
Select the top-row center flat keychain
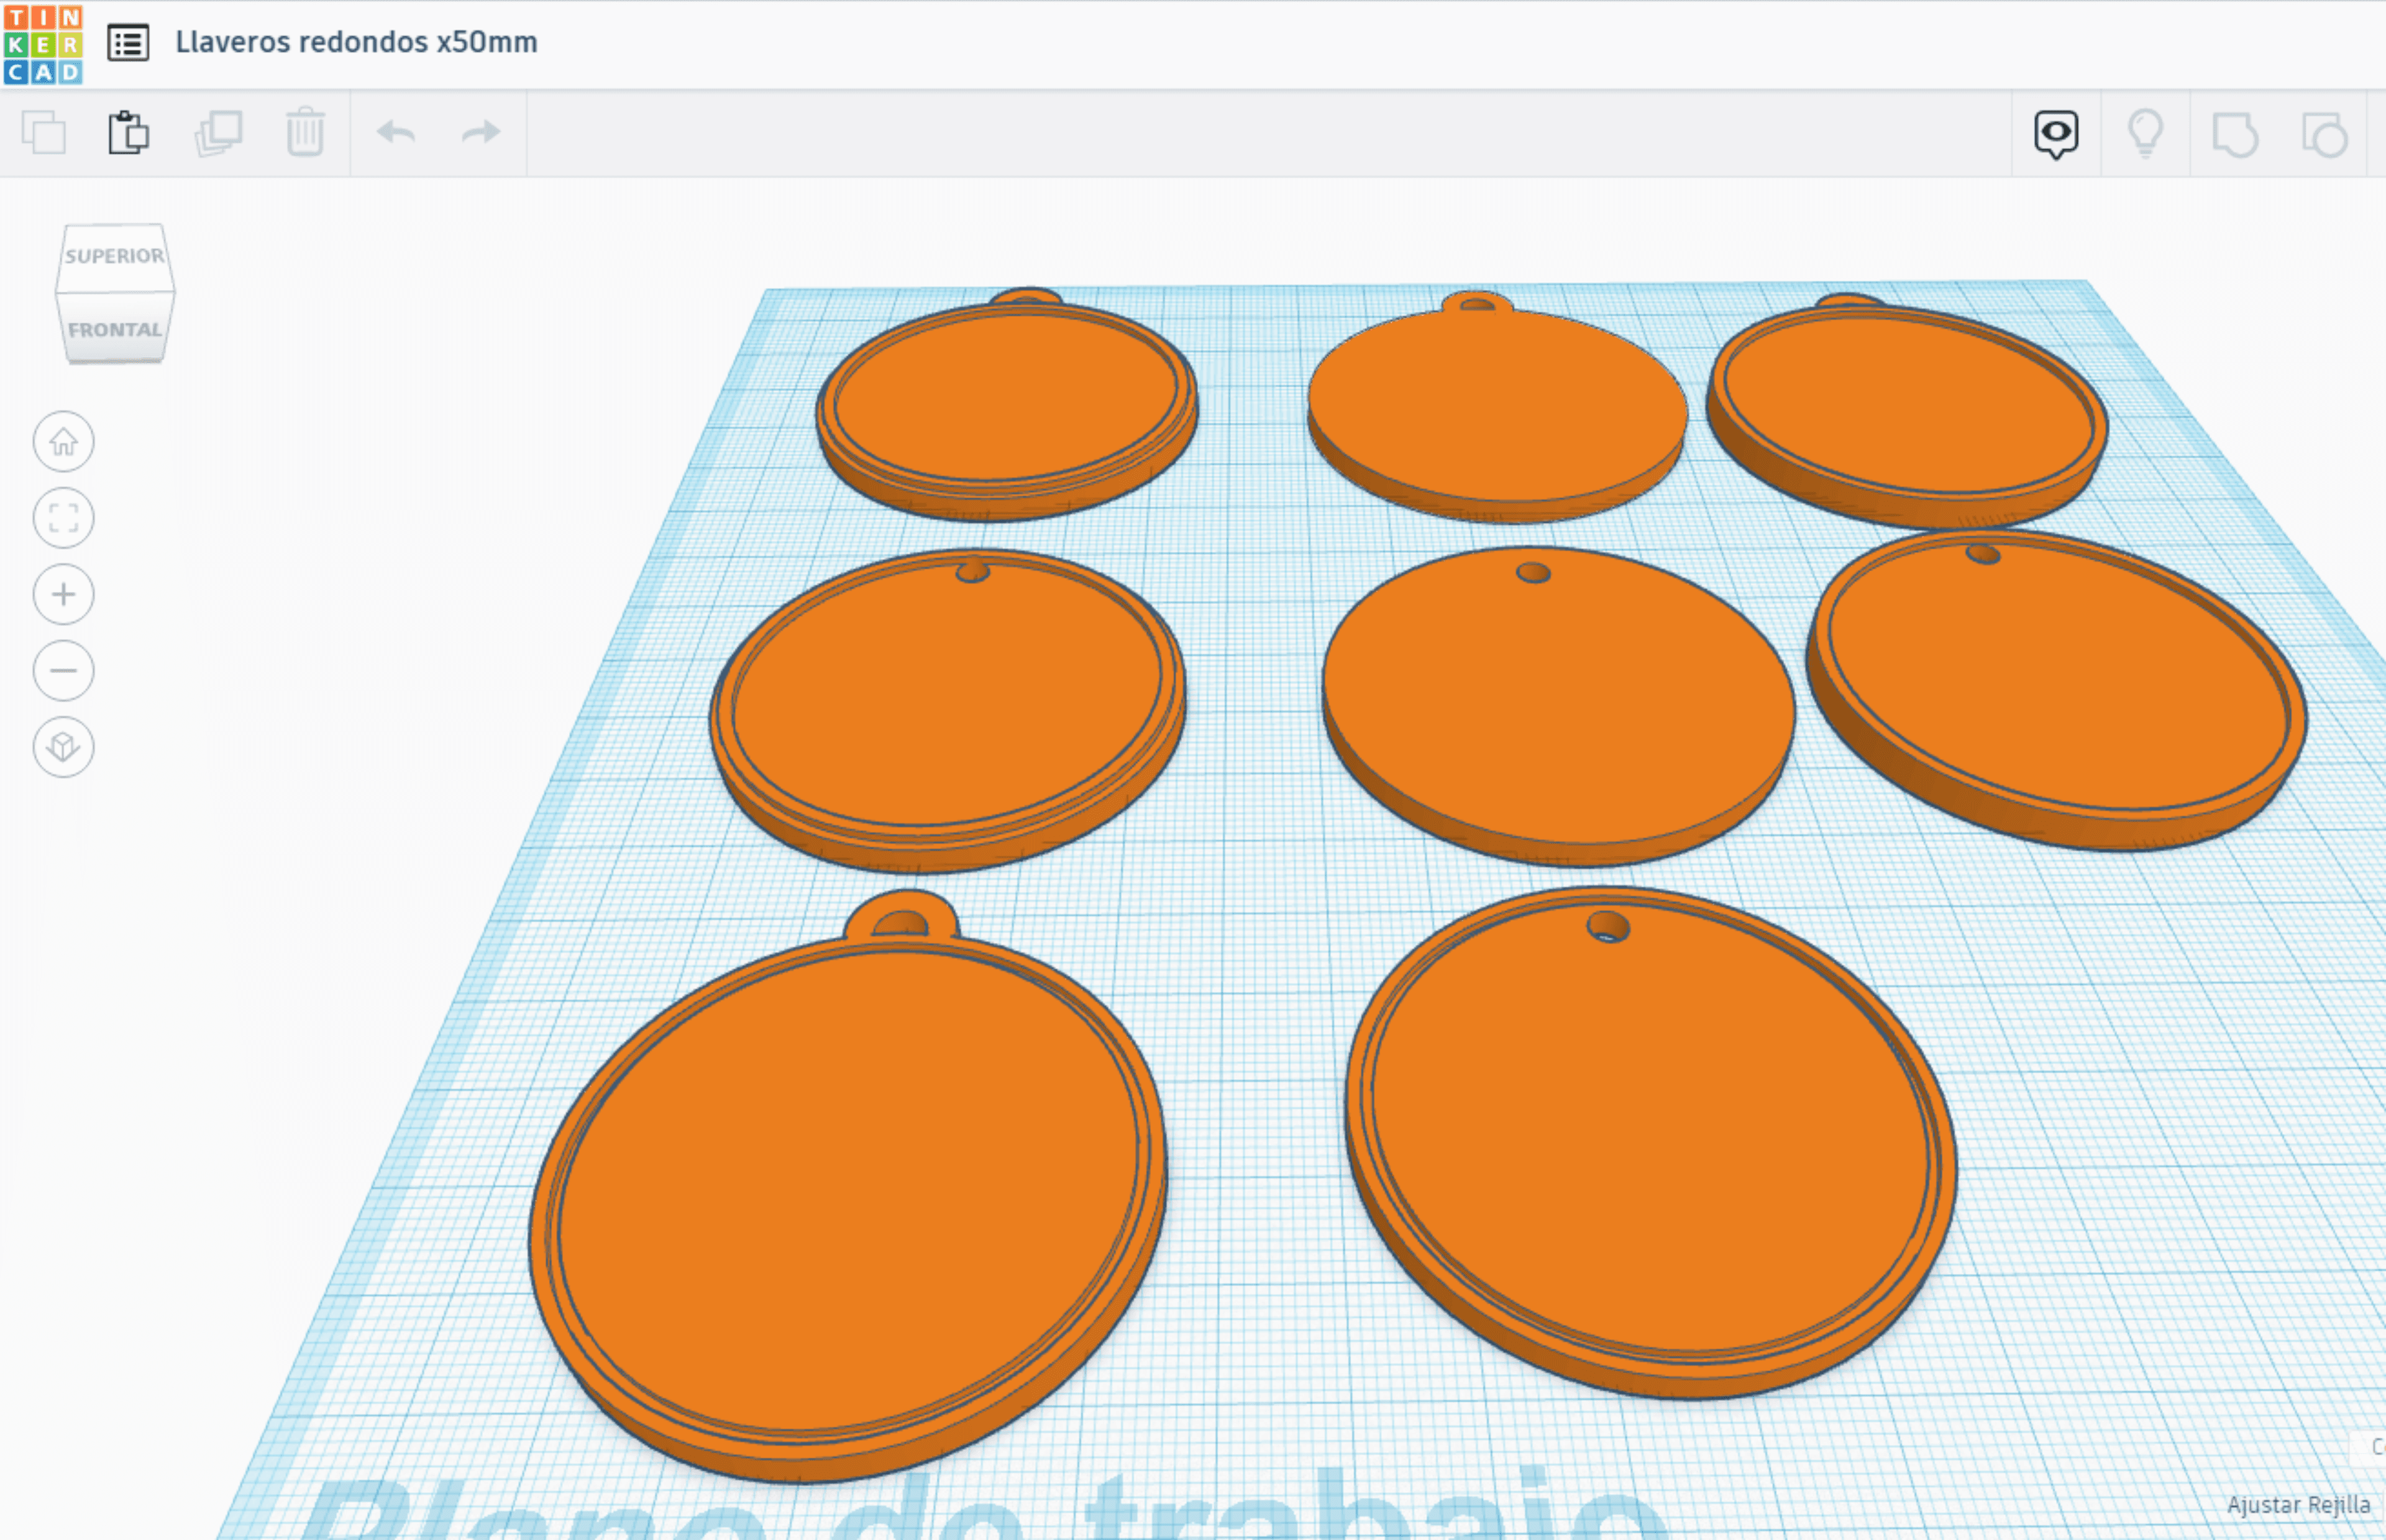point(1497,408)
